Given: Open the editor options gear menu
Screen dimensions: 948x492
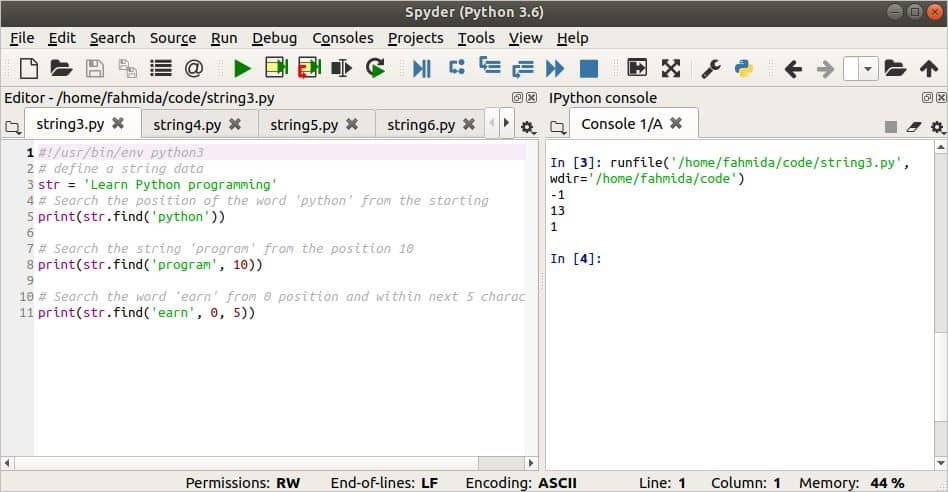Looking at the screenshot, I should [527, 128].
